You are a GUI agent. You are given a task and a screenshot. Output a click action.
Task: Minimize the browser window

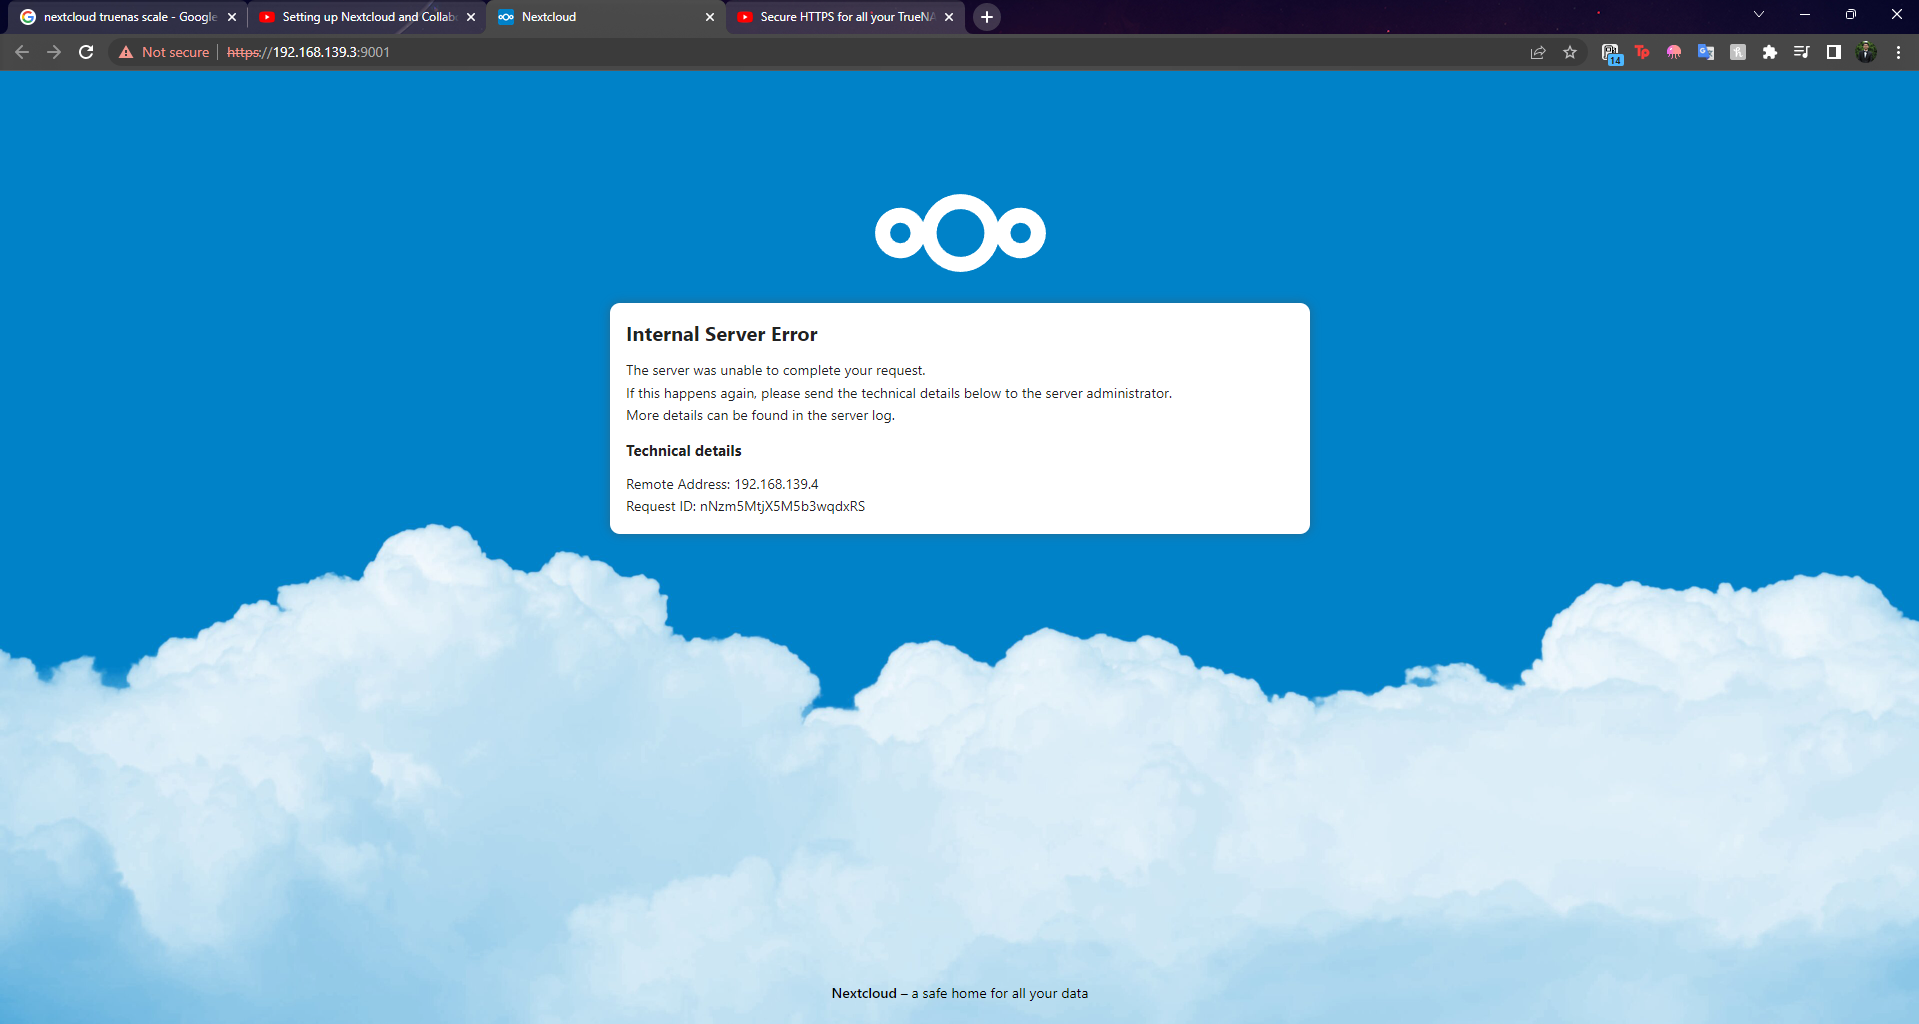point(1805,15)
